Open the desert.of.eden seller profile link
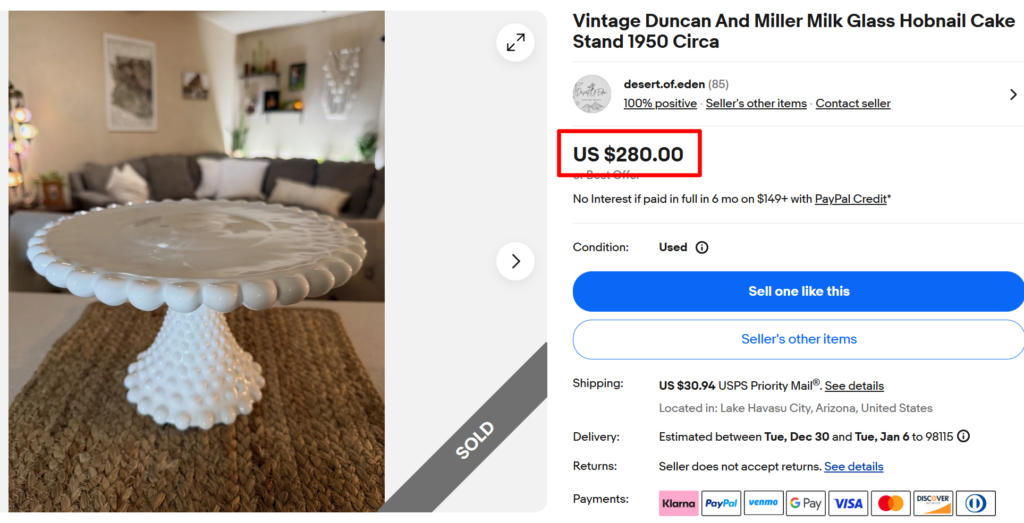The width and height of the screenshot is (1024, 523). 663,84
